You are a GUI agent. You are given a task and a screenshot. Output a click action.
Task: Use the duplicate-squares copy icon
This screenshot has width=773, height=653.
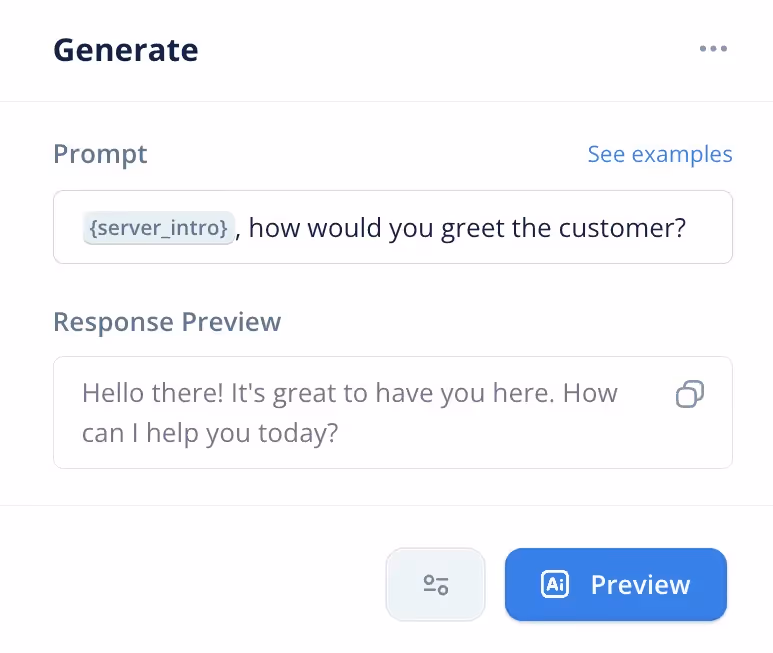pyautogui.click(x=690, y=394)
